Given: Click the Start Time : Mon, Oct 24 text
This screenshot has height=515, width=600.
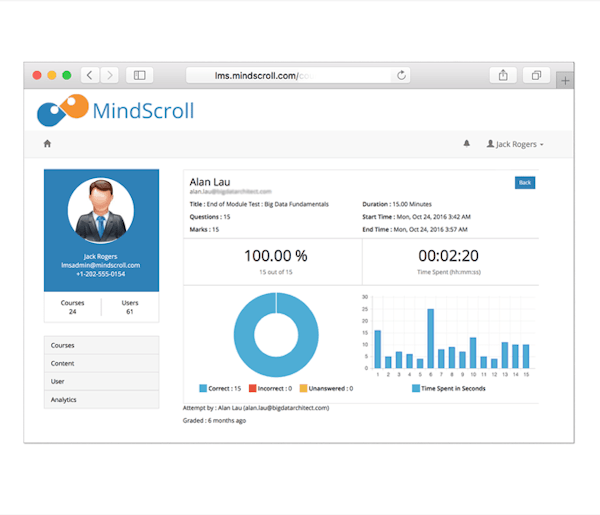Looking at the screenshot, I should 416,217.
